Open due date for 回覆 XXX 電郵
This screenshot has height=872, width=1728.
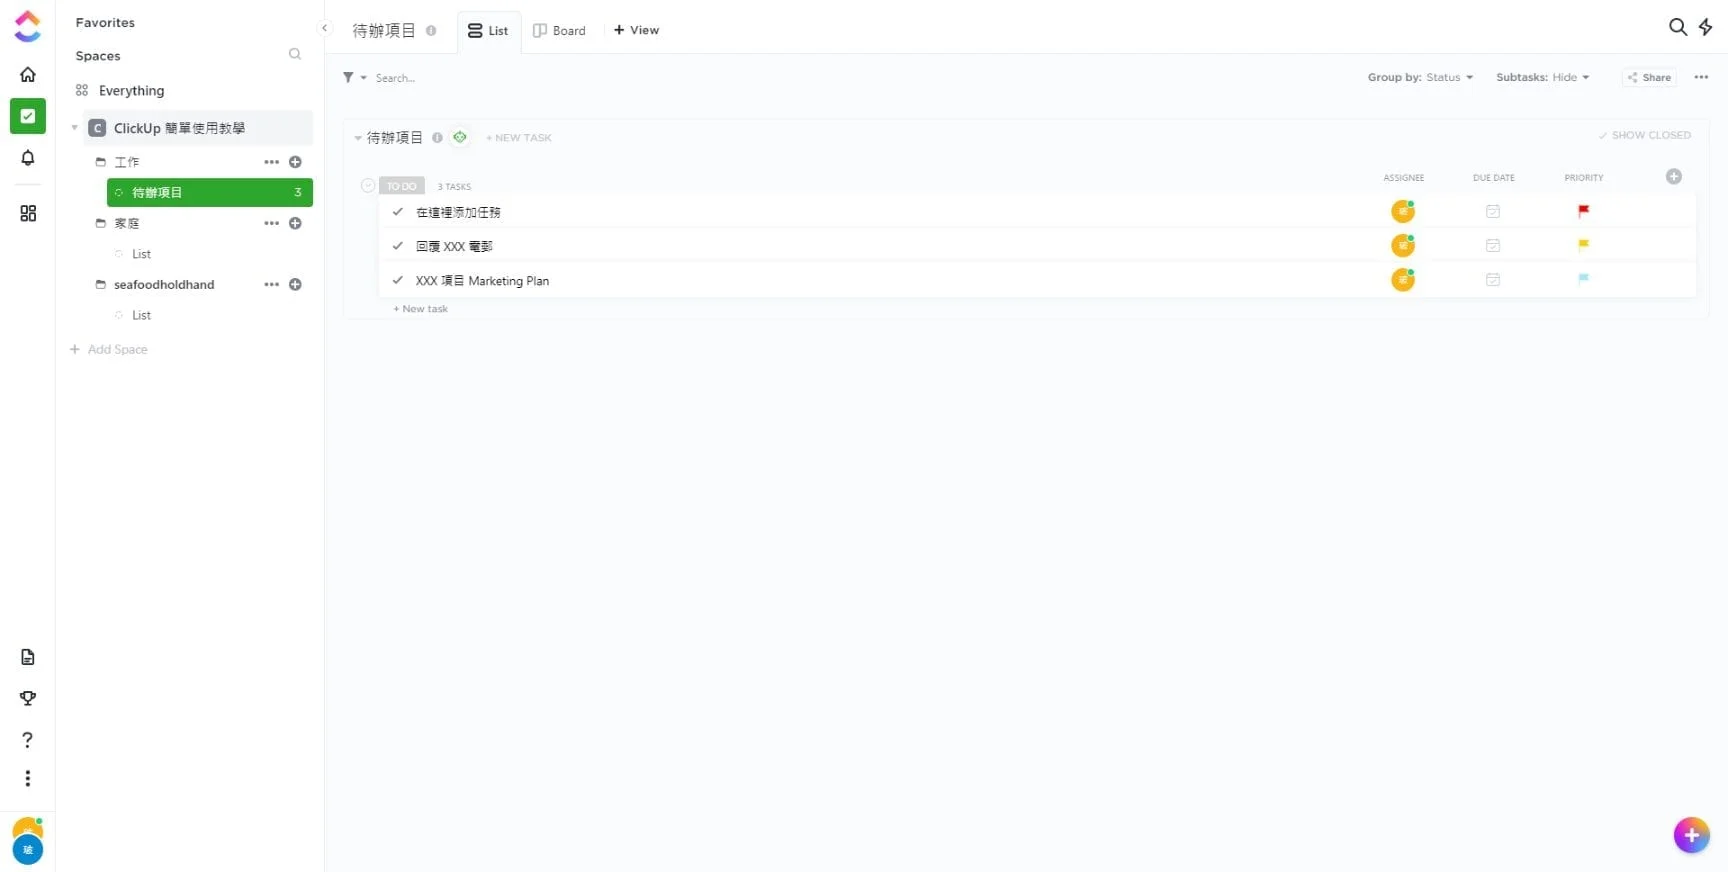pos(1493,245)
